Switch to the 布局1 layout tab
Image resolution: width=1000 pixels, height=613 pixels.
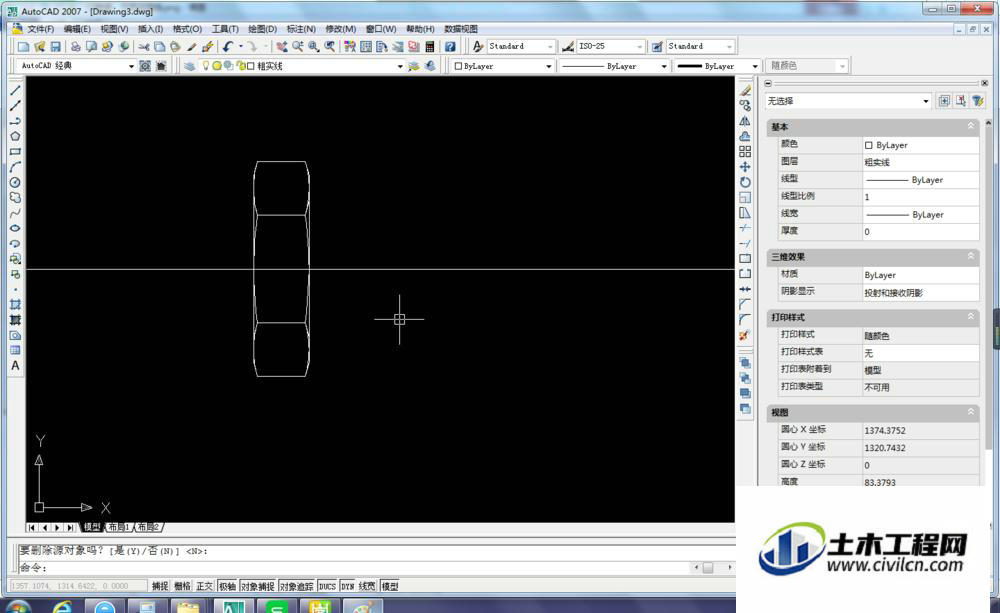pyautogui.click(x=119, y=527)
